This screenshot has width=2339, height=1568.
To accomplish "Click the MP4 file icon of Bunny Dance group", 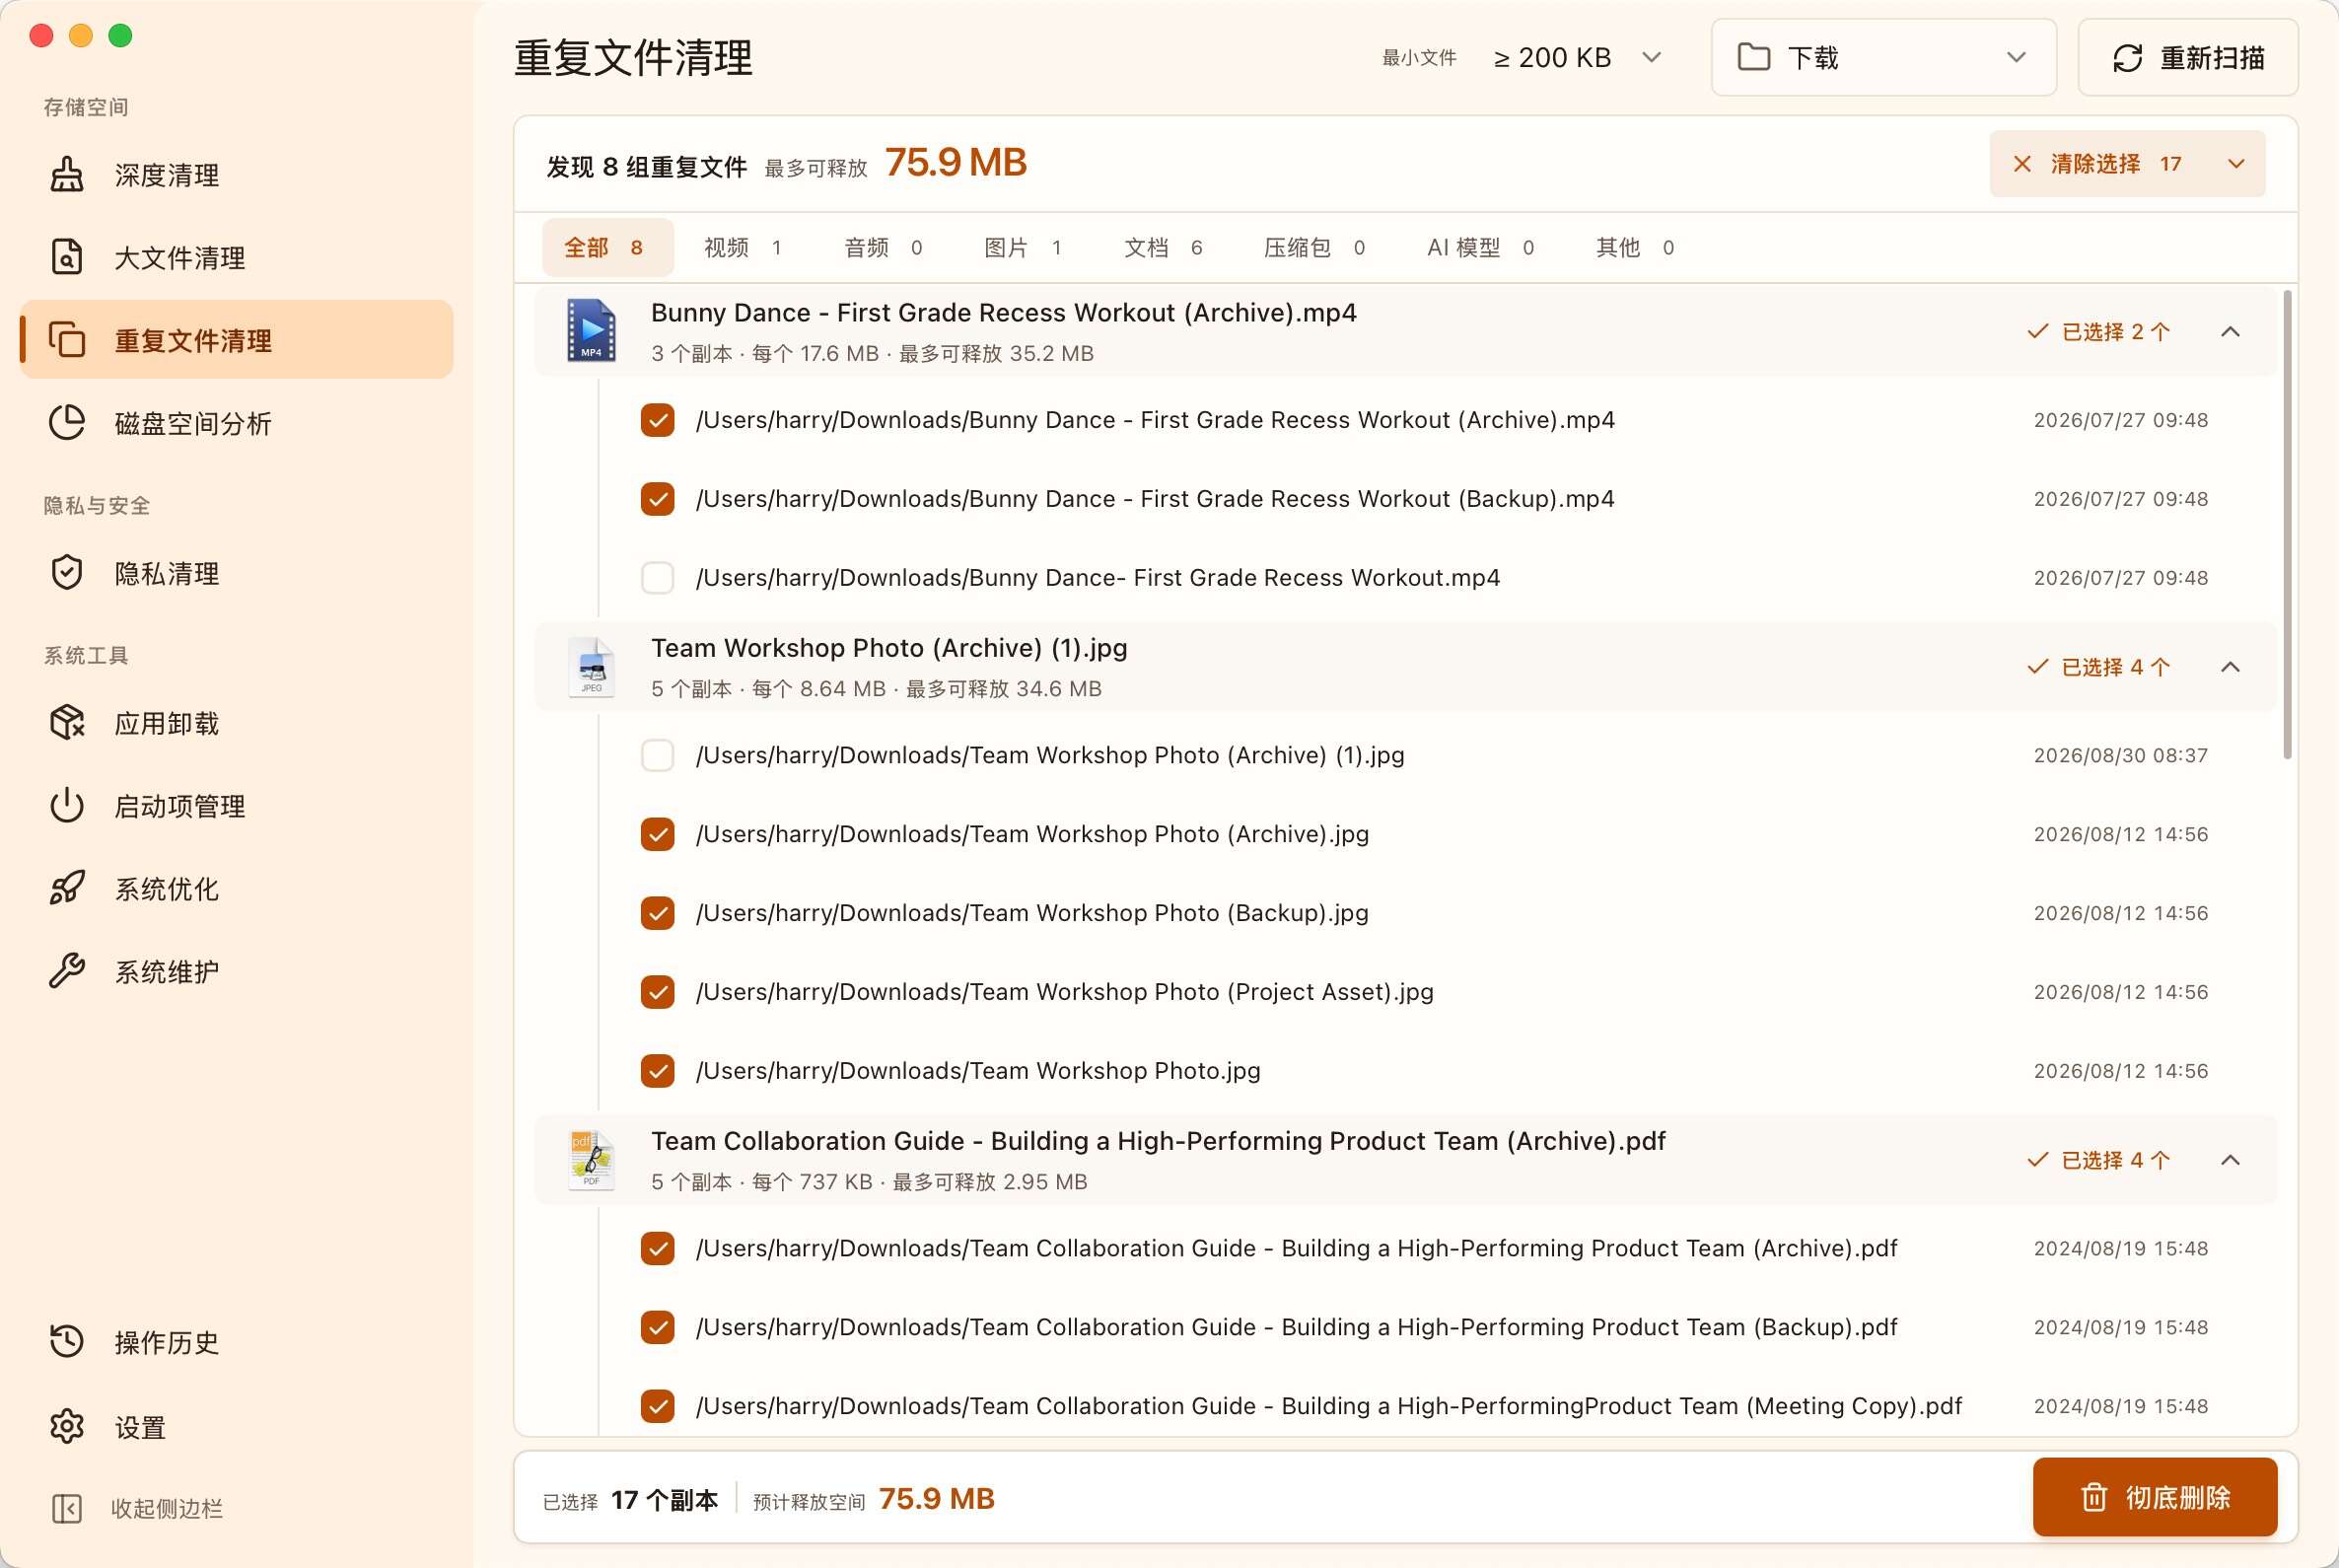I will tap(592, 330).
